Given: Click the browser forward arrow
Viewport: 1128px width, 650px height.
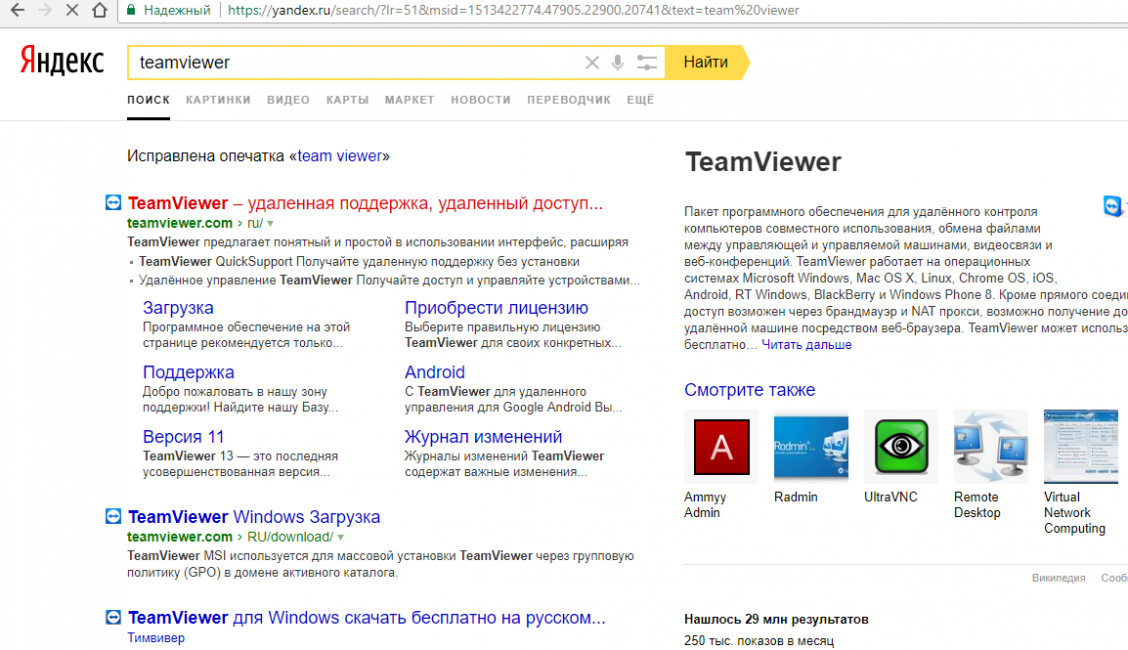Looking at the screenshot, I should [45, 10].
